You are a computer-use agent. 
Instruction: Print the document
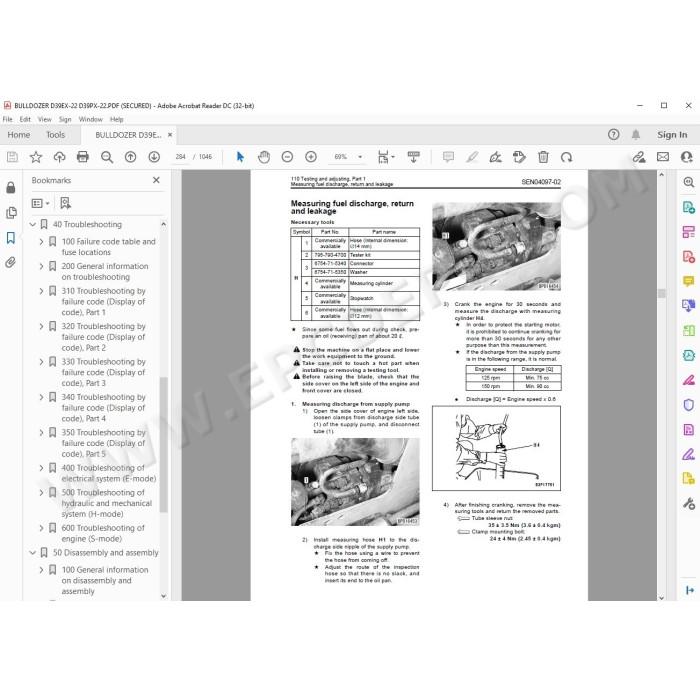[x=83, y=157]
